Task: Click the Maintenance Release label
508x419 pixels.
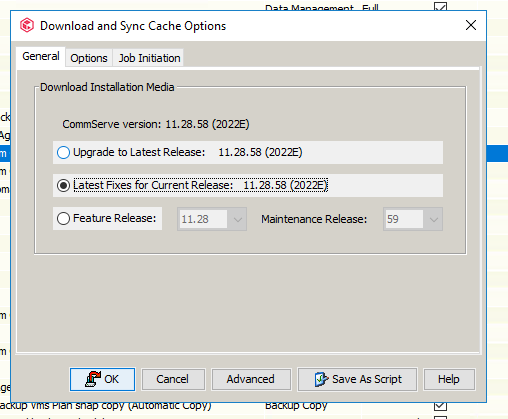Action: [x=314, y=219]
